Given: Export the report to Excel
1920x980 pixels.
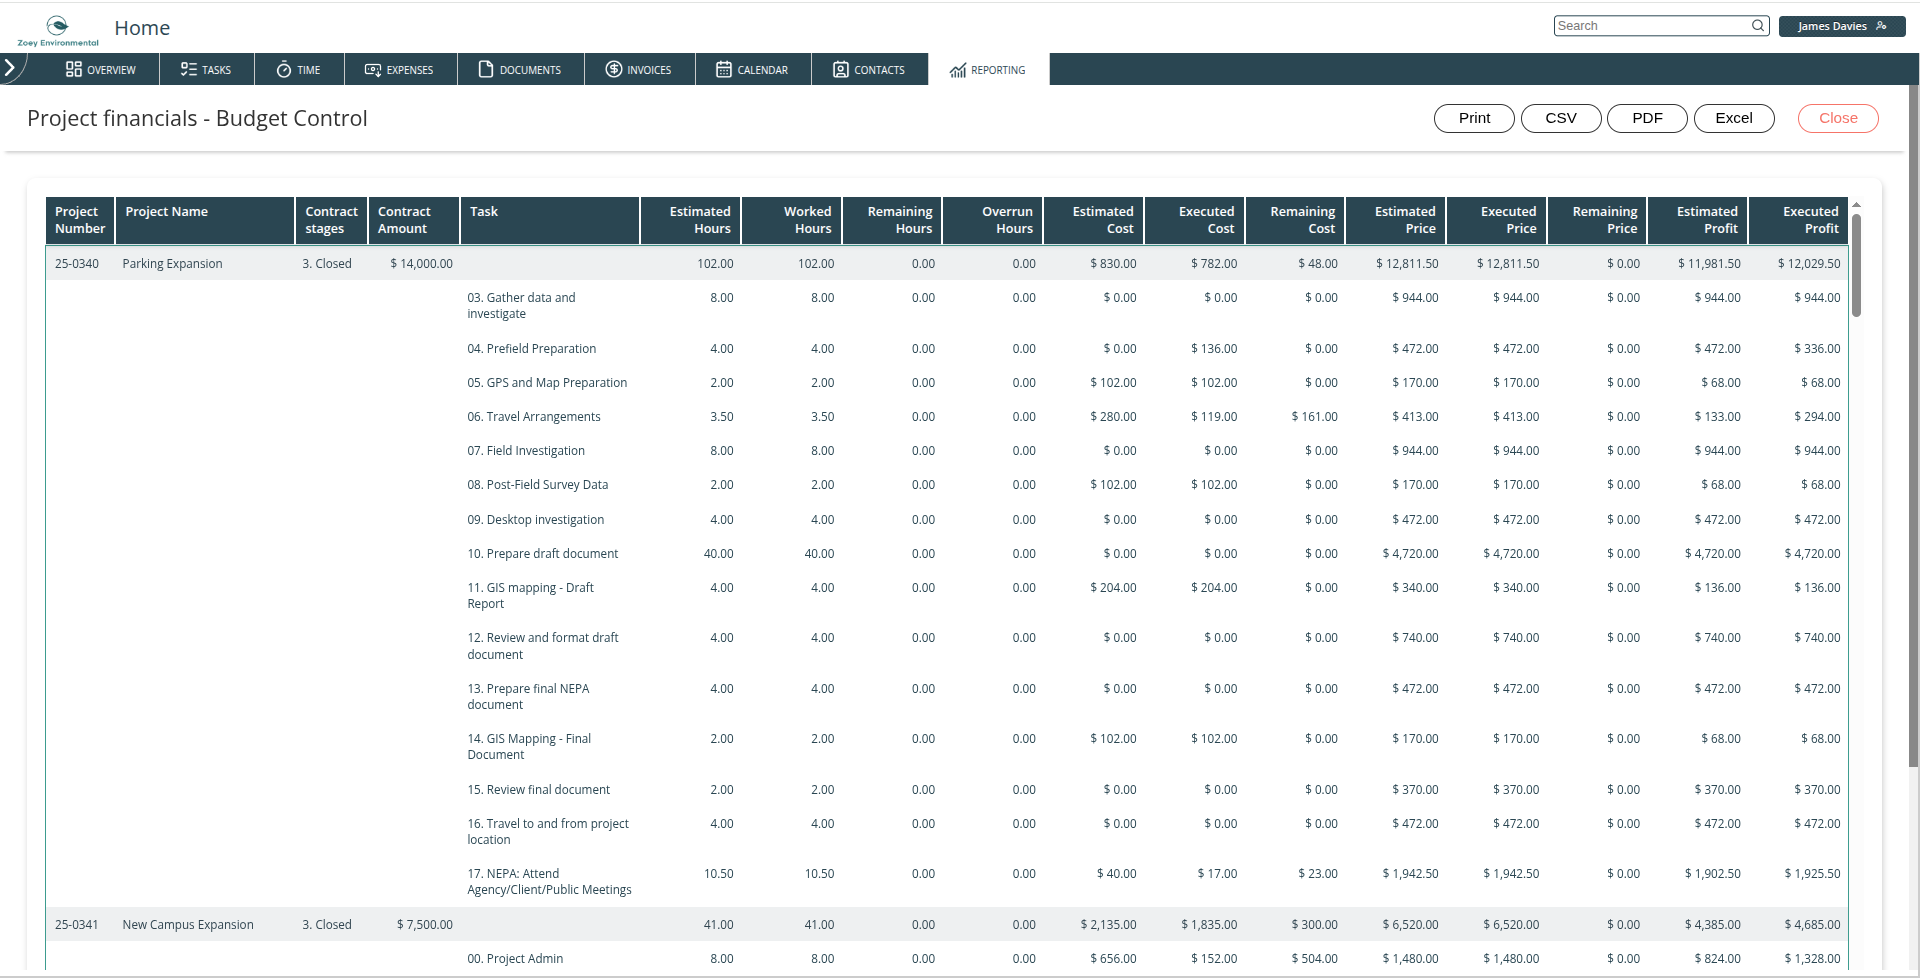Looking at the screenshot, I should [1734, 118].
